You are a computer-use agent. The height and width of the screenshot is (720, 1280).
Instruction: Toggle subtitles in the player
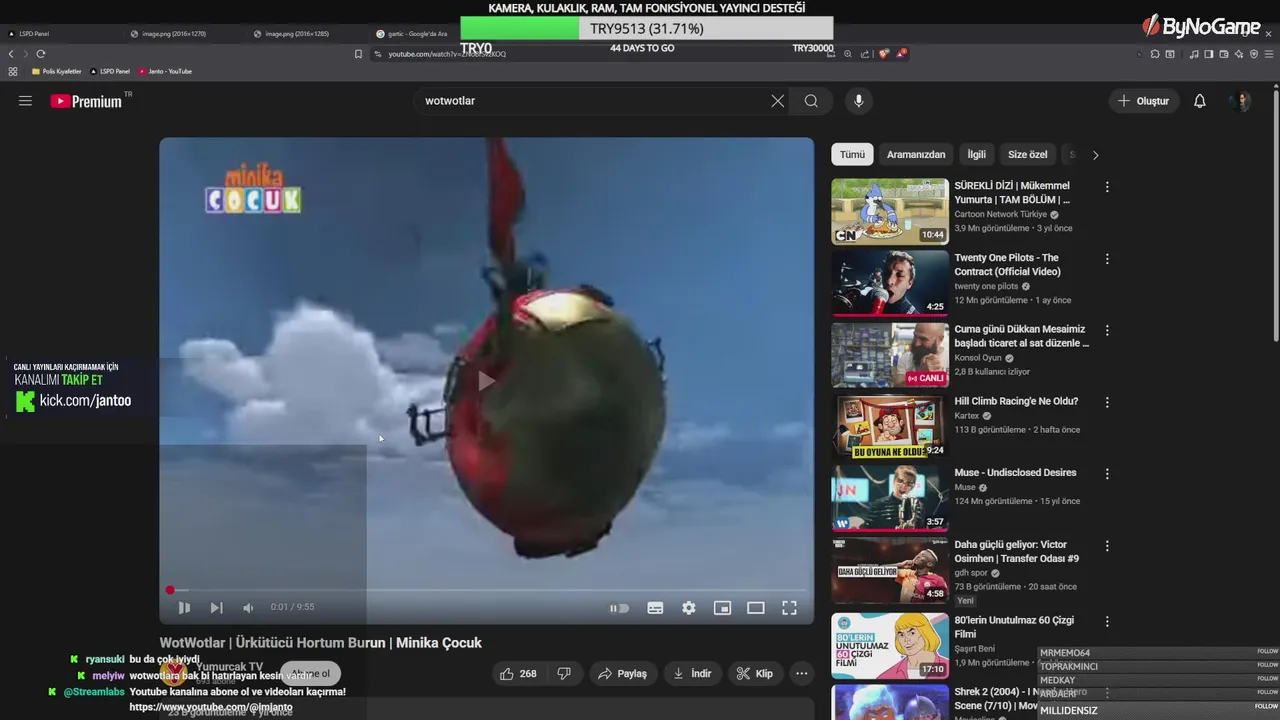[x=655, y=608]
